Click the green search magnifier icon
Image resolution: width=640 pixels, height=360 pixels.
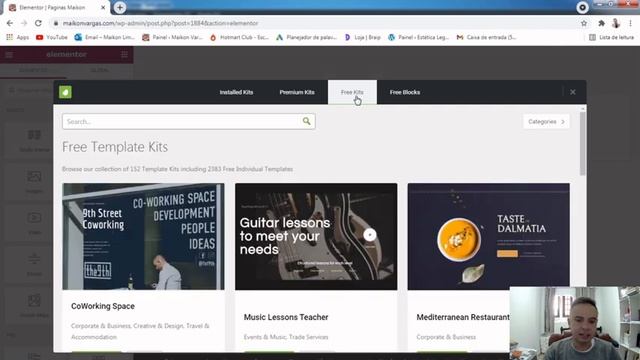[307, 121]
